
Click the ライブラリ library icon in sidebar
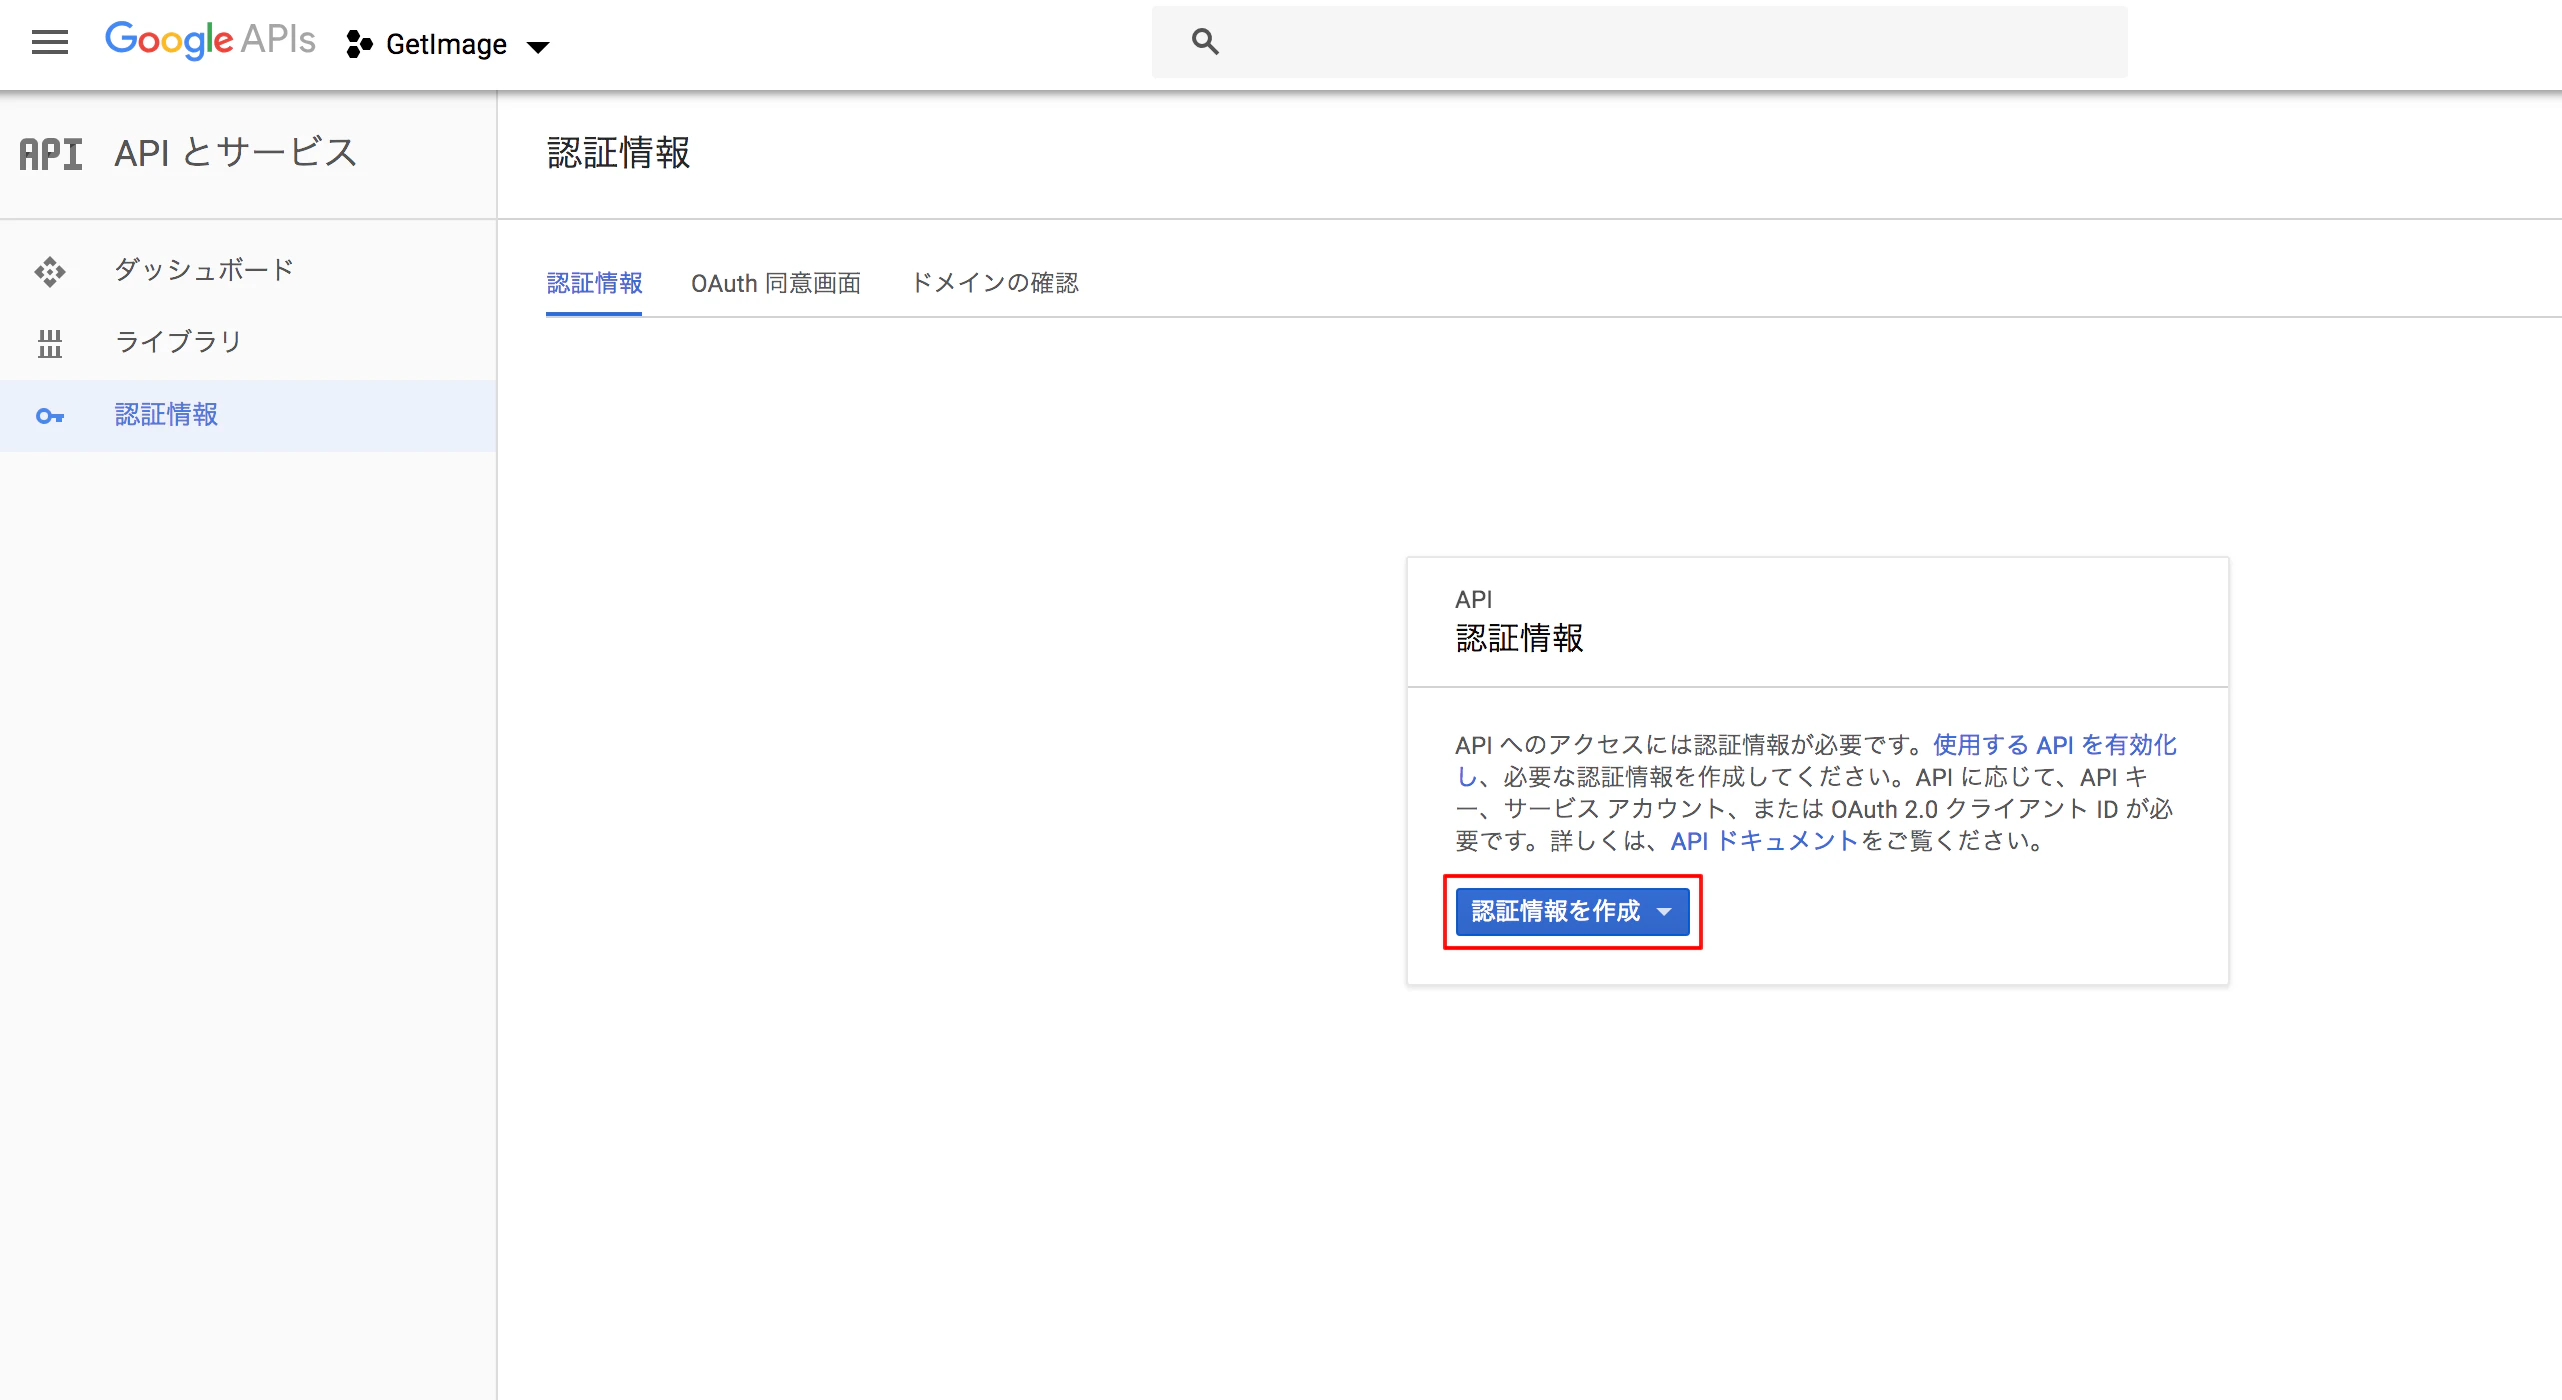[x=50, y=343]
